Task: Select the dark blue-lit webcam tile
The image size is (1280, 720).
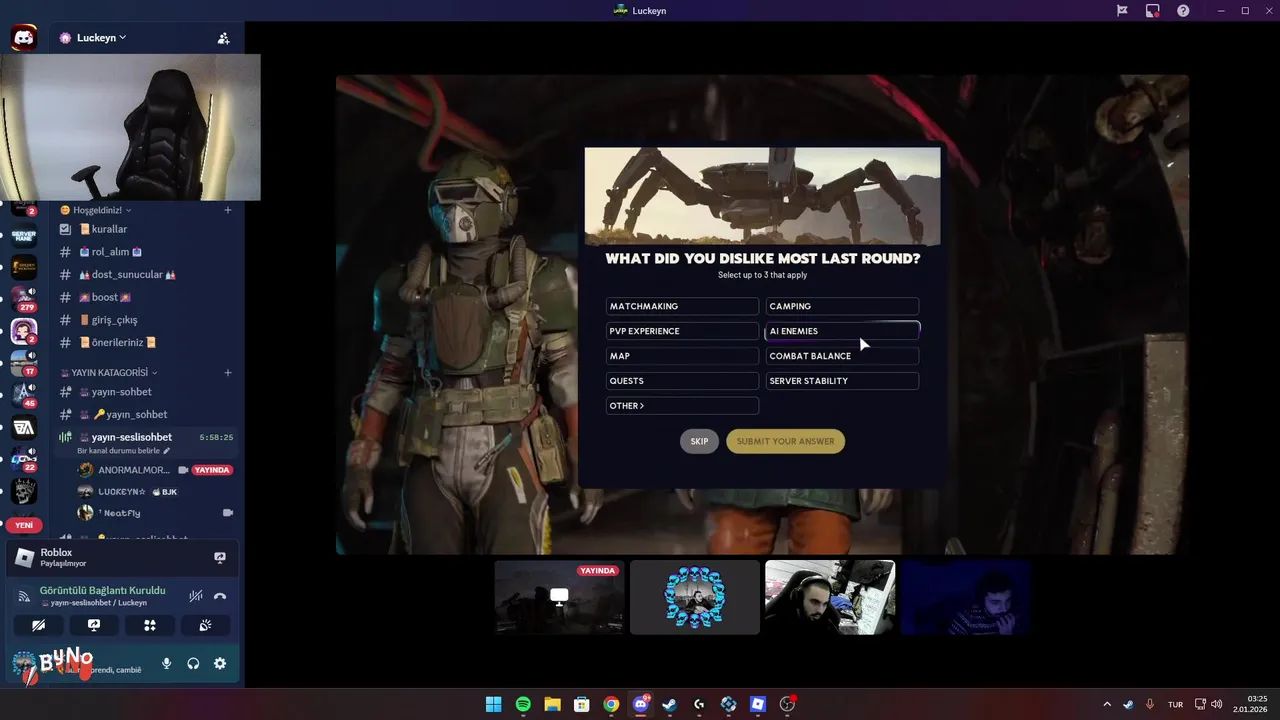Action: tap(965, 597)
